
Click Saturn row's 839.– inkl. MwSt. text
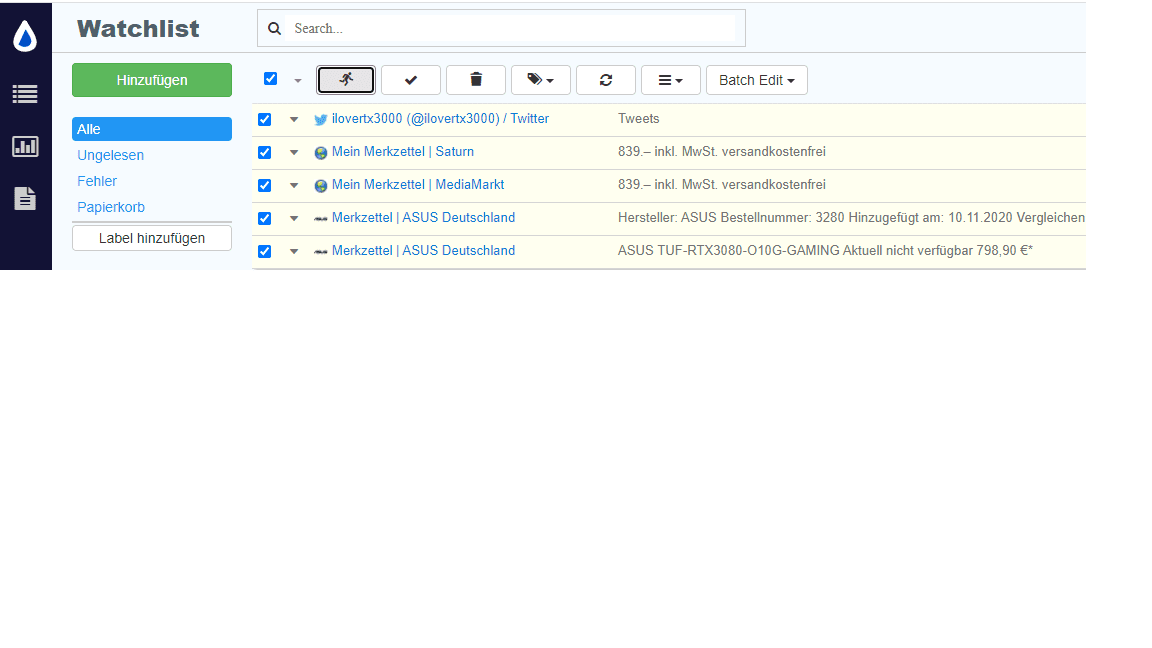point(721,151)
